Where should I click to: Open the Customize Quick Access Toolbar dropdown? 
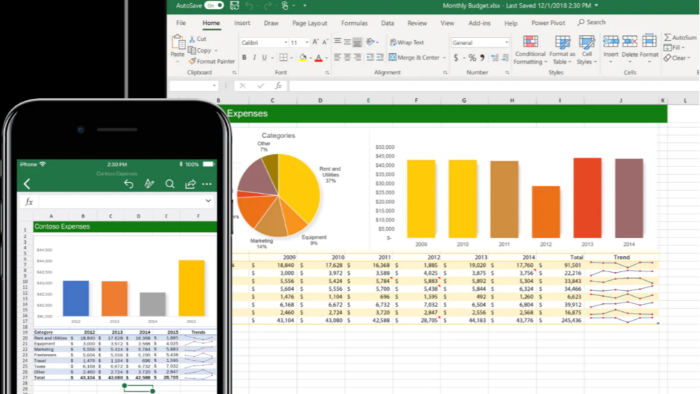305,6
